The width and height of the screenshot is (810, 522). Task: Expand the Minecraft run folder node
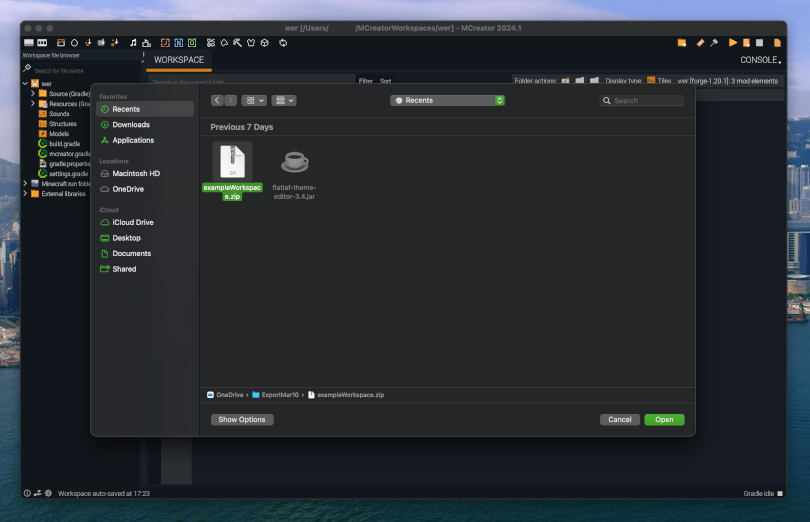(x=25, y=183)
